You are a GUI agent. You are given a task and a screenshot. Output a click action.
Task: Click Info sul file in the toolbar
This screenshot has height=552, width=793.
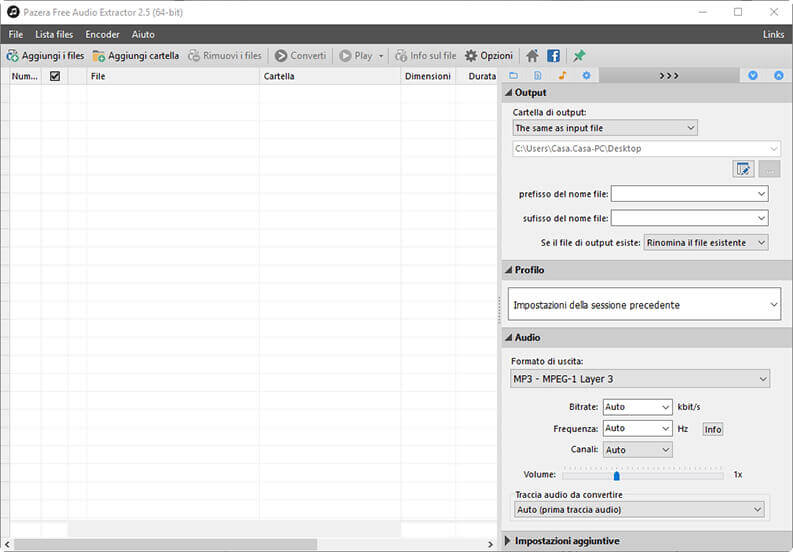coord(425,56)
